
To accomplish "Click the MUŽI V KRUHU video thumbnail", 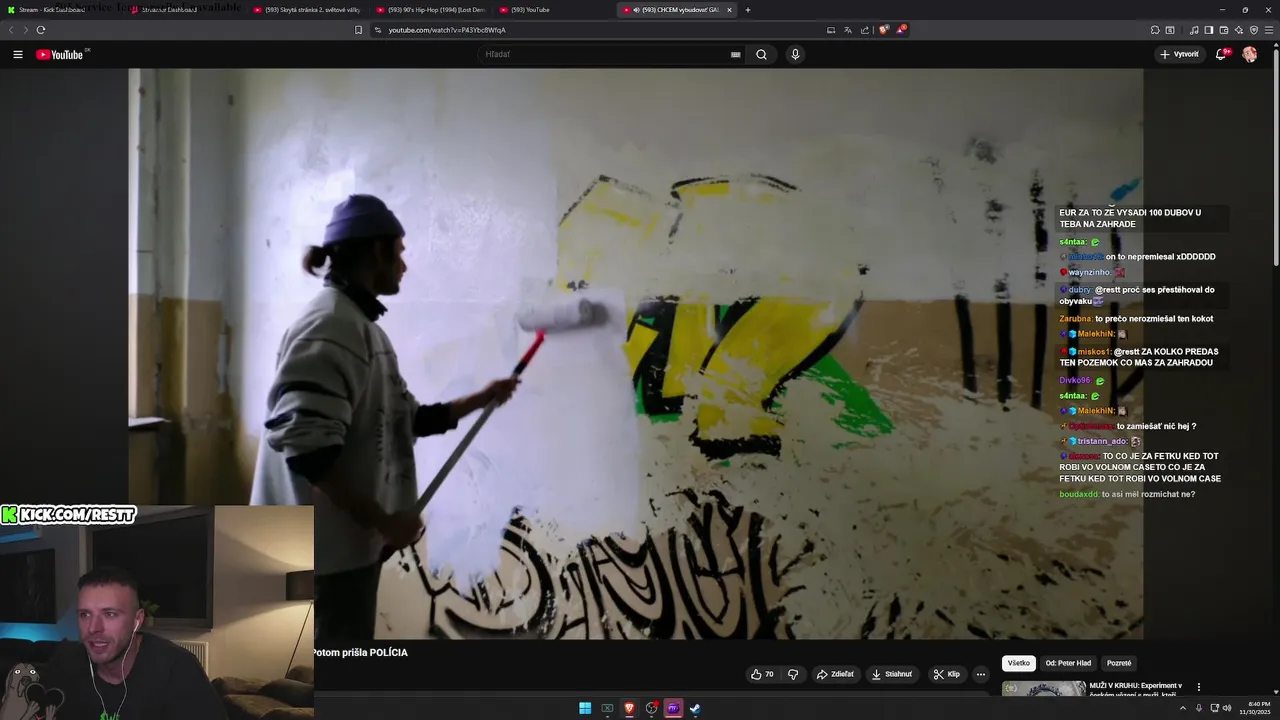I will point(1043,689).
